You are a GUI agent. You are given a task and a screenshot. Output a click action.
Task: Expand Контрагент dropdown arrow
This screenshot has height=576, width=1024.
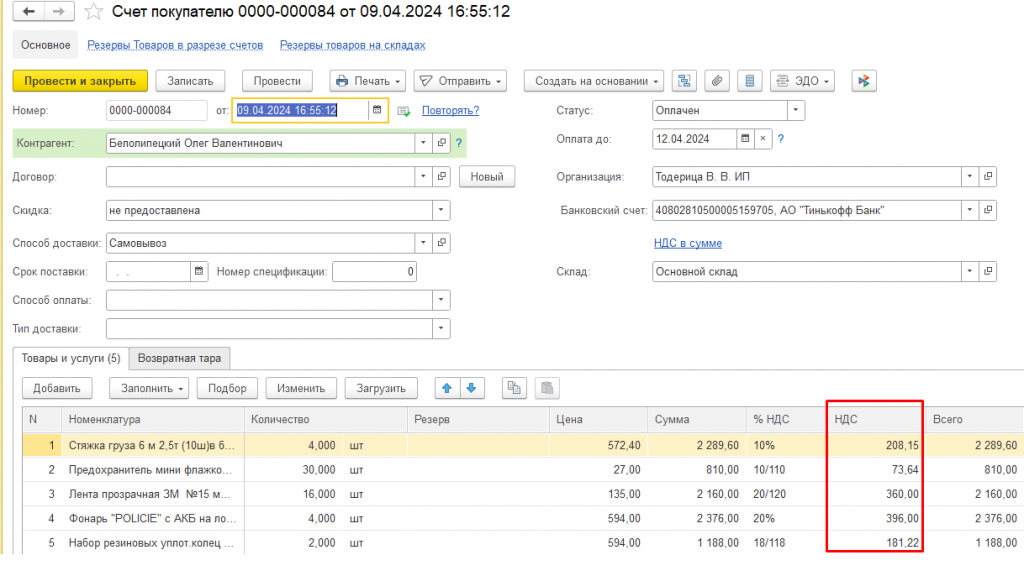pyautogui.click(x=423, y=142)
